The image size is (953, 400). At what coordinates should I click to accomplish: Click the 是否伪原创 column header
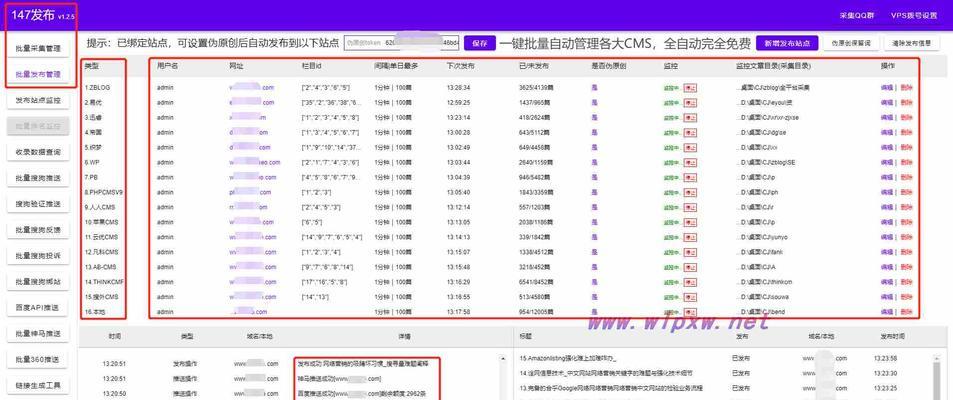pos(608,64)
